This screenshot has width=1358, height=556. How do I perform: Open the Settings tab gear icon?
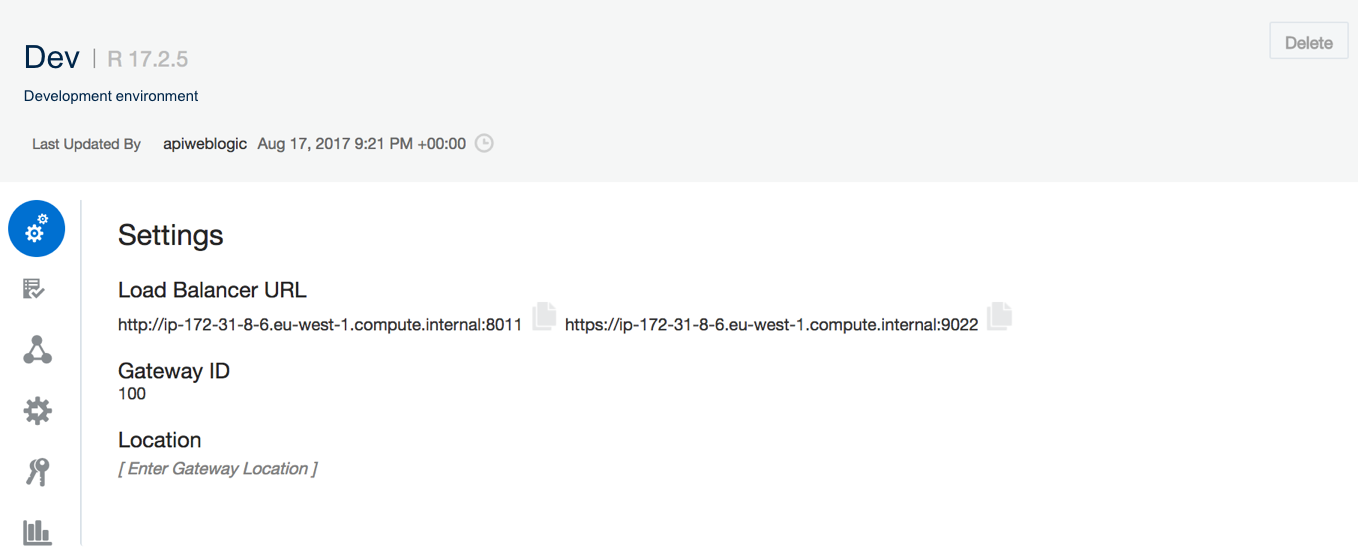pos(37,229)
